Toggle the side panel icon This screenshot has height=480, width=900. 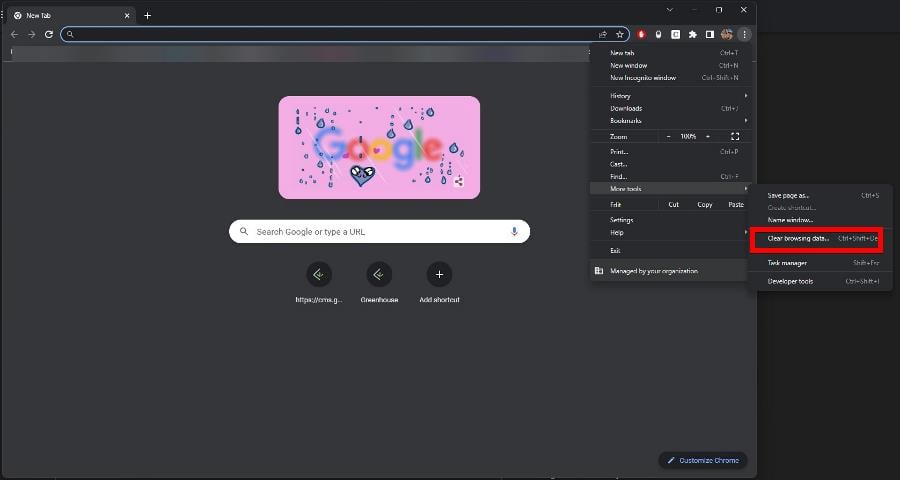709,34
